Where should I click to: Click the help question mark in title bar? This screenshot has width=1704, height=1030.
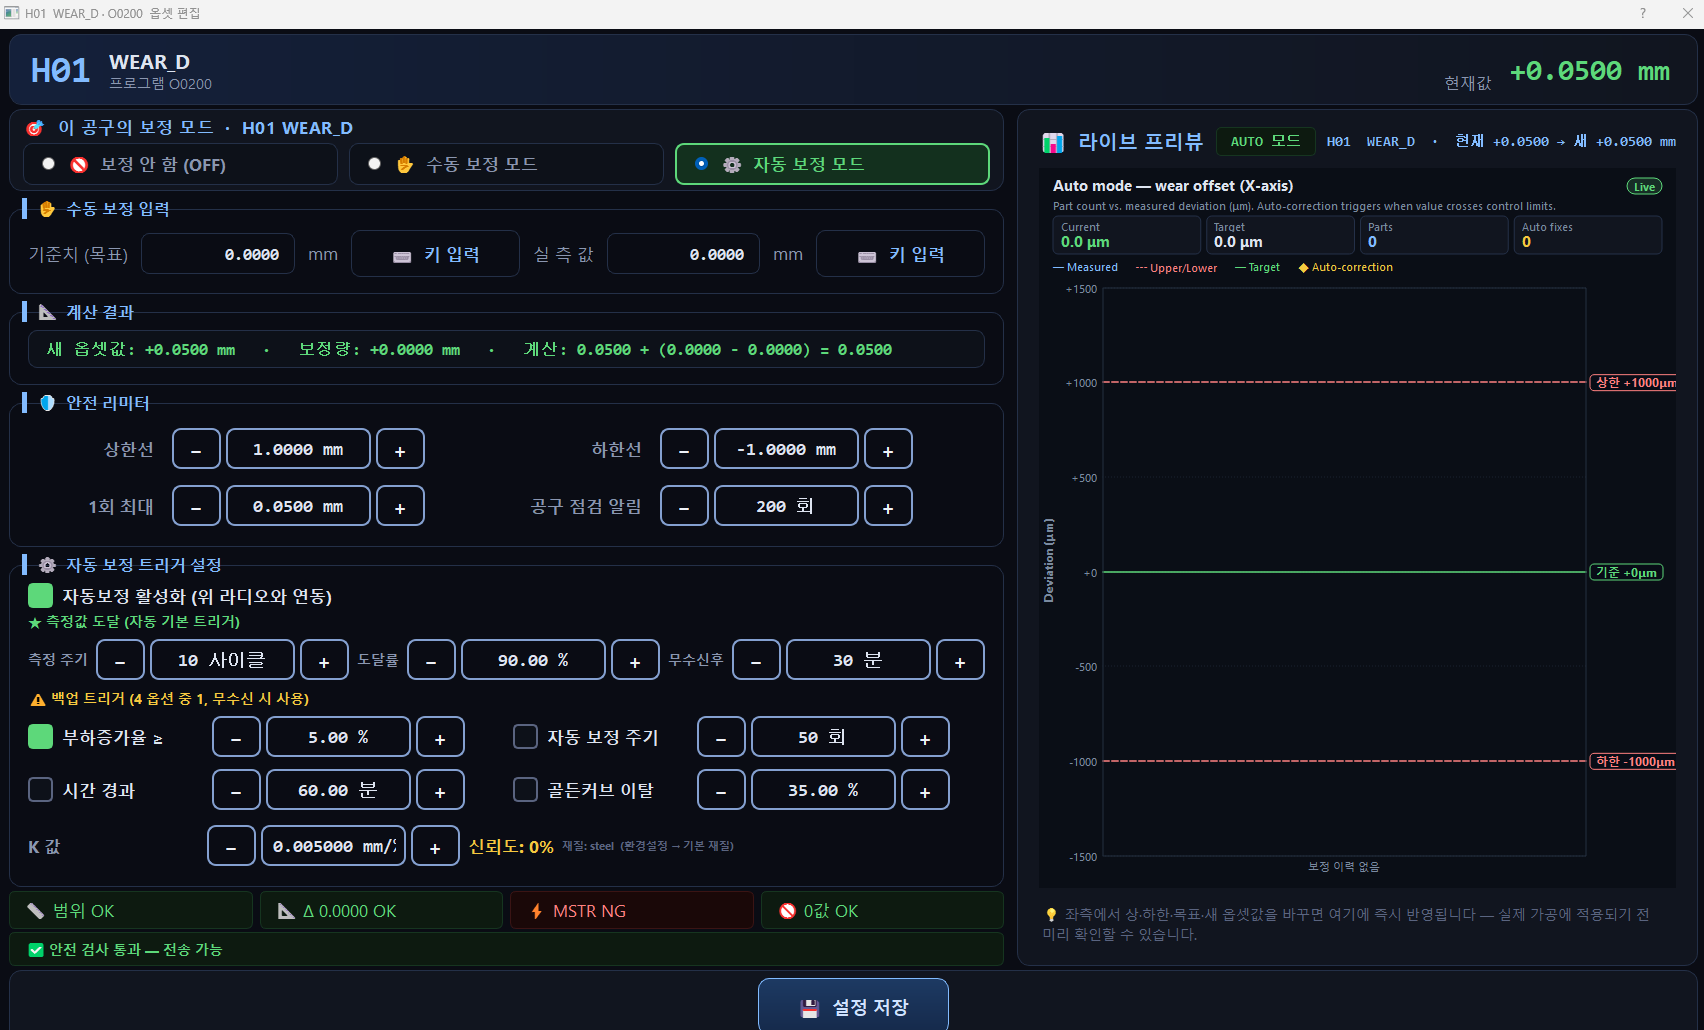pos(1642,13)
